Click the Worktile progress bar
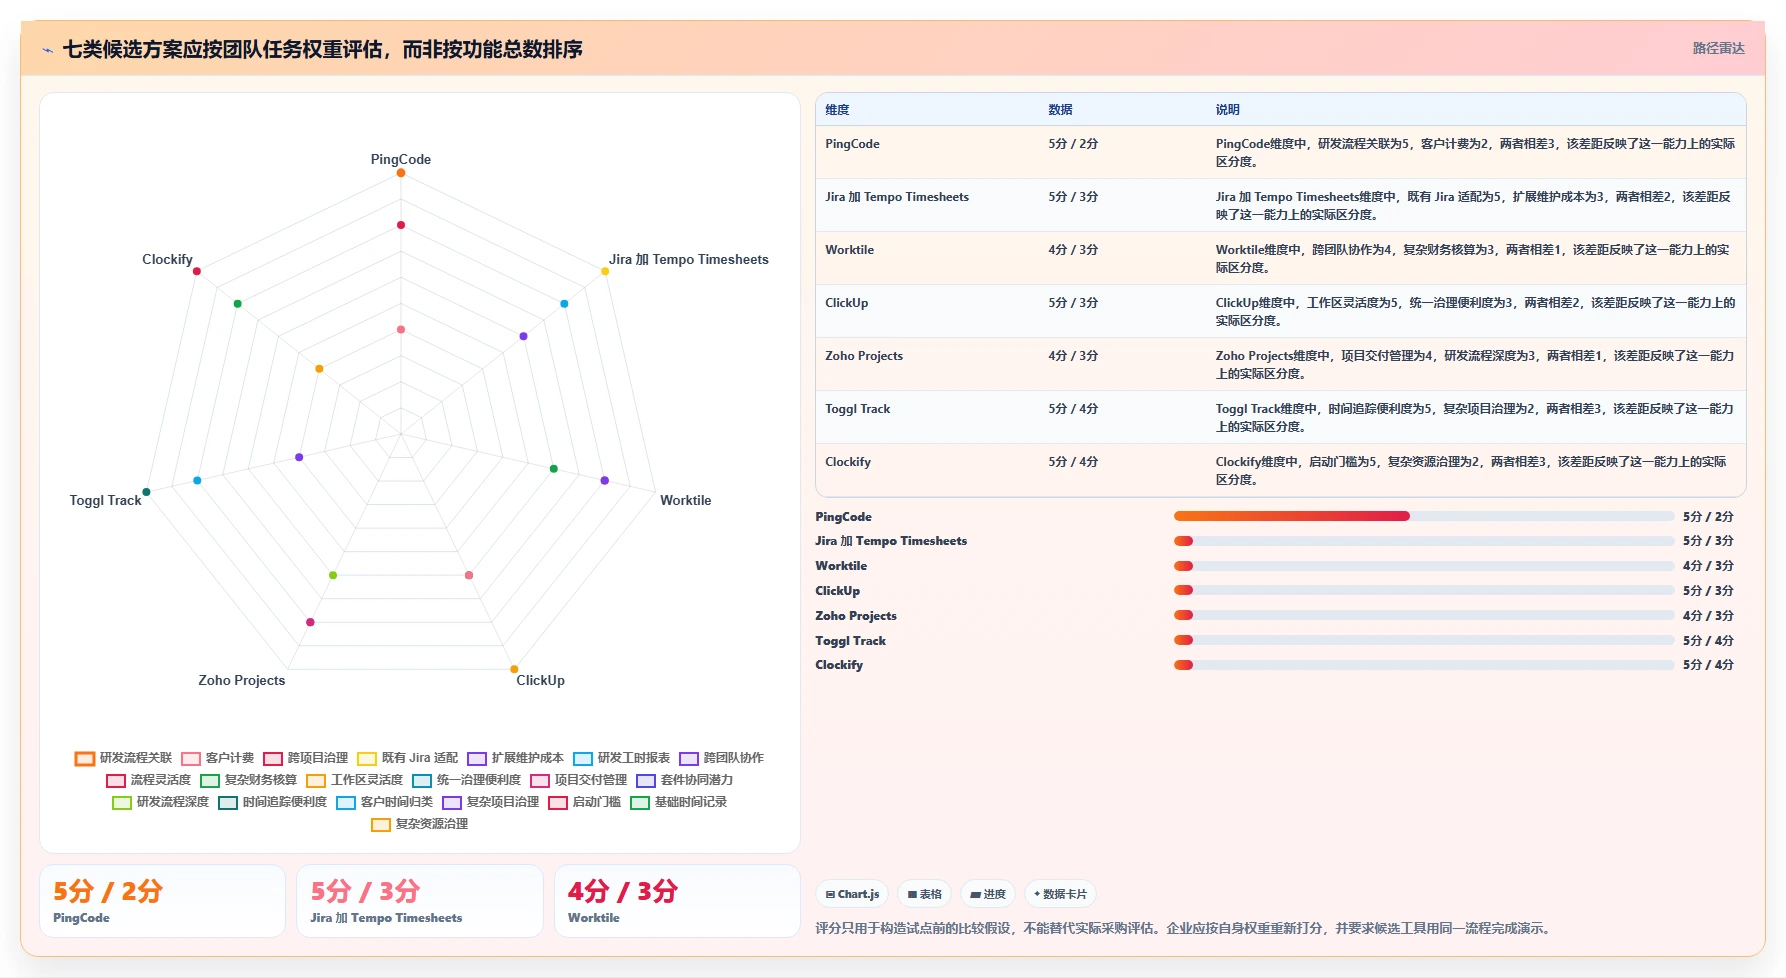1786x978 pixels. (1424, 566)
